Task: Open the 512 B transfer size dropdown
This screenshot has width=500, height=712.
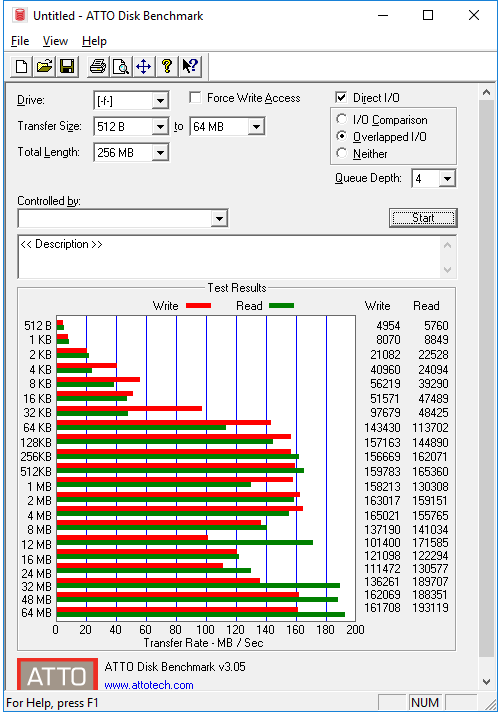Action: tap(160, 127)
